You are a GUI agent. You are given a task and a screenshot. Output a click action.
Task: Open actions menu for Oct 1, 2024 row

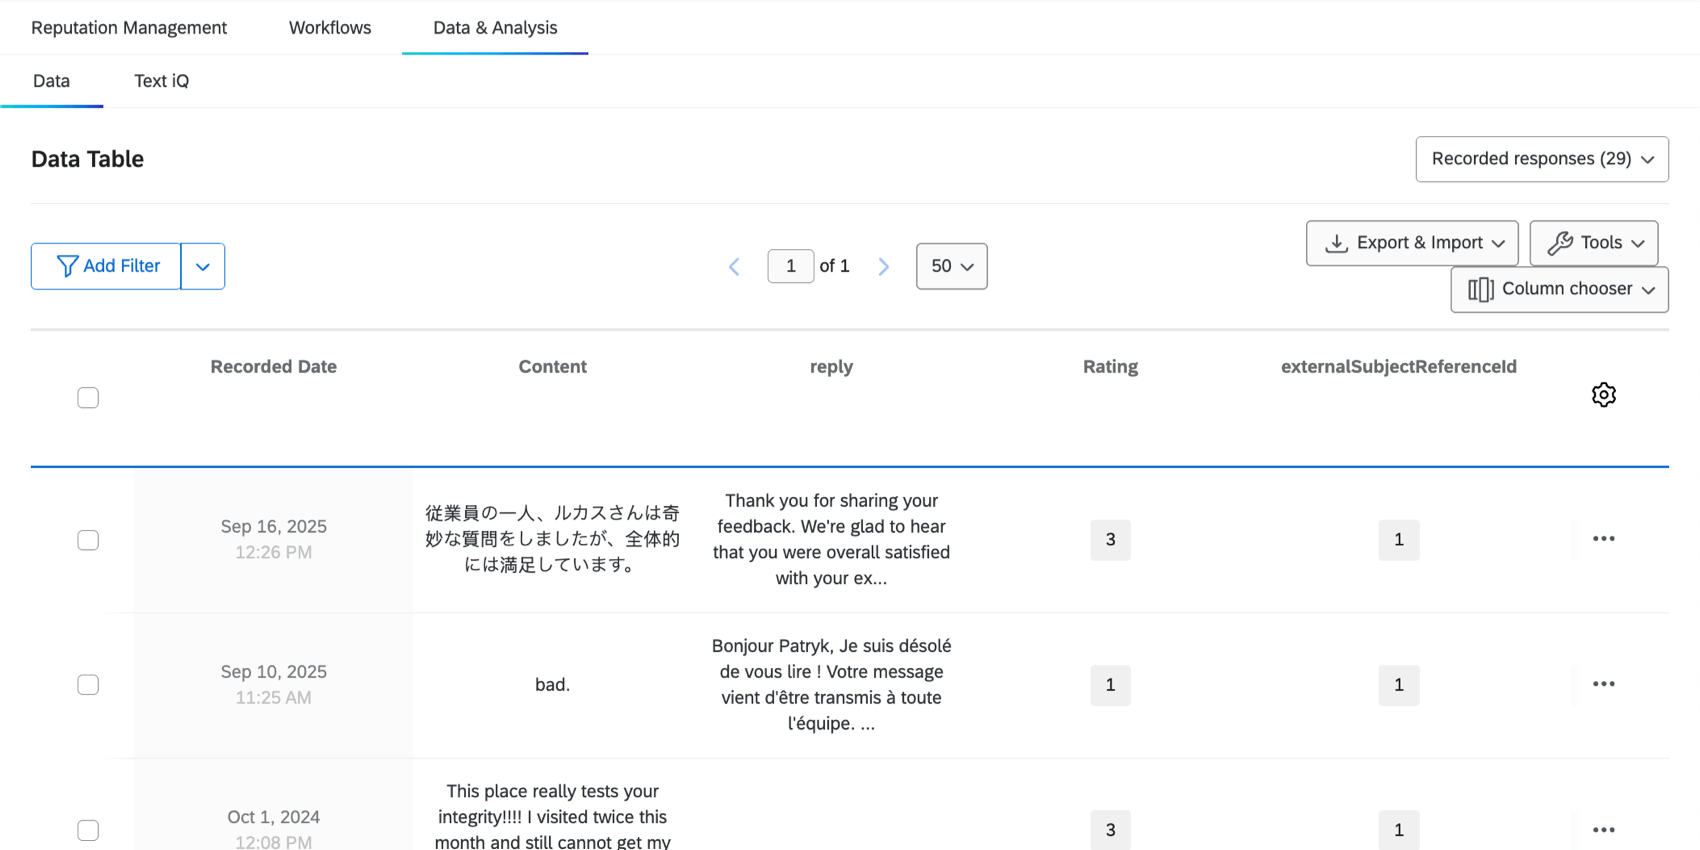(x=1603, y=829)
